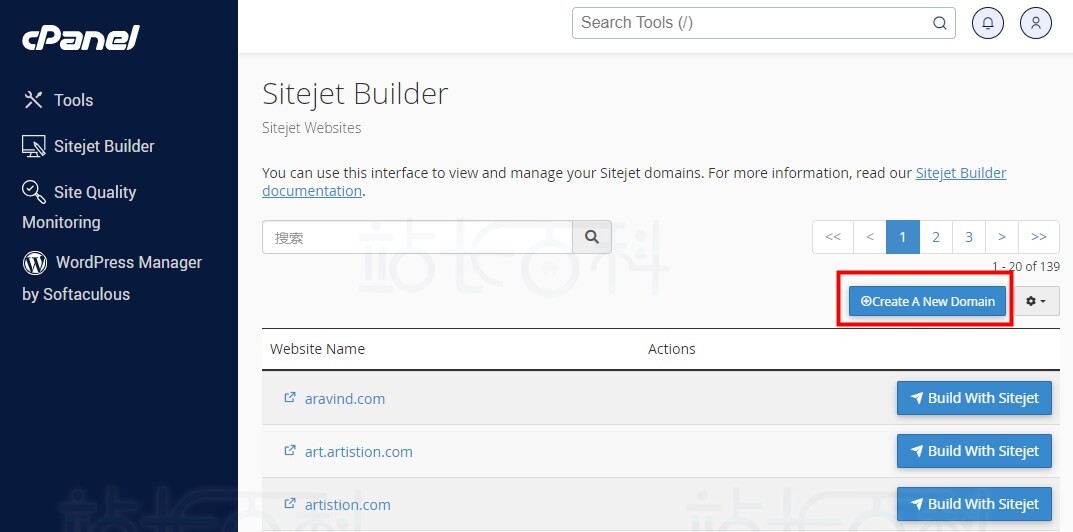The image size is (1073, 532).
Task: Open the gear settings dropdown
Action: pos(1036,301)
